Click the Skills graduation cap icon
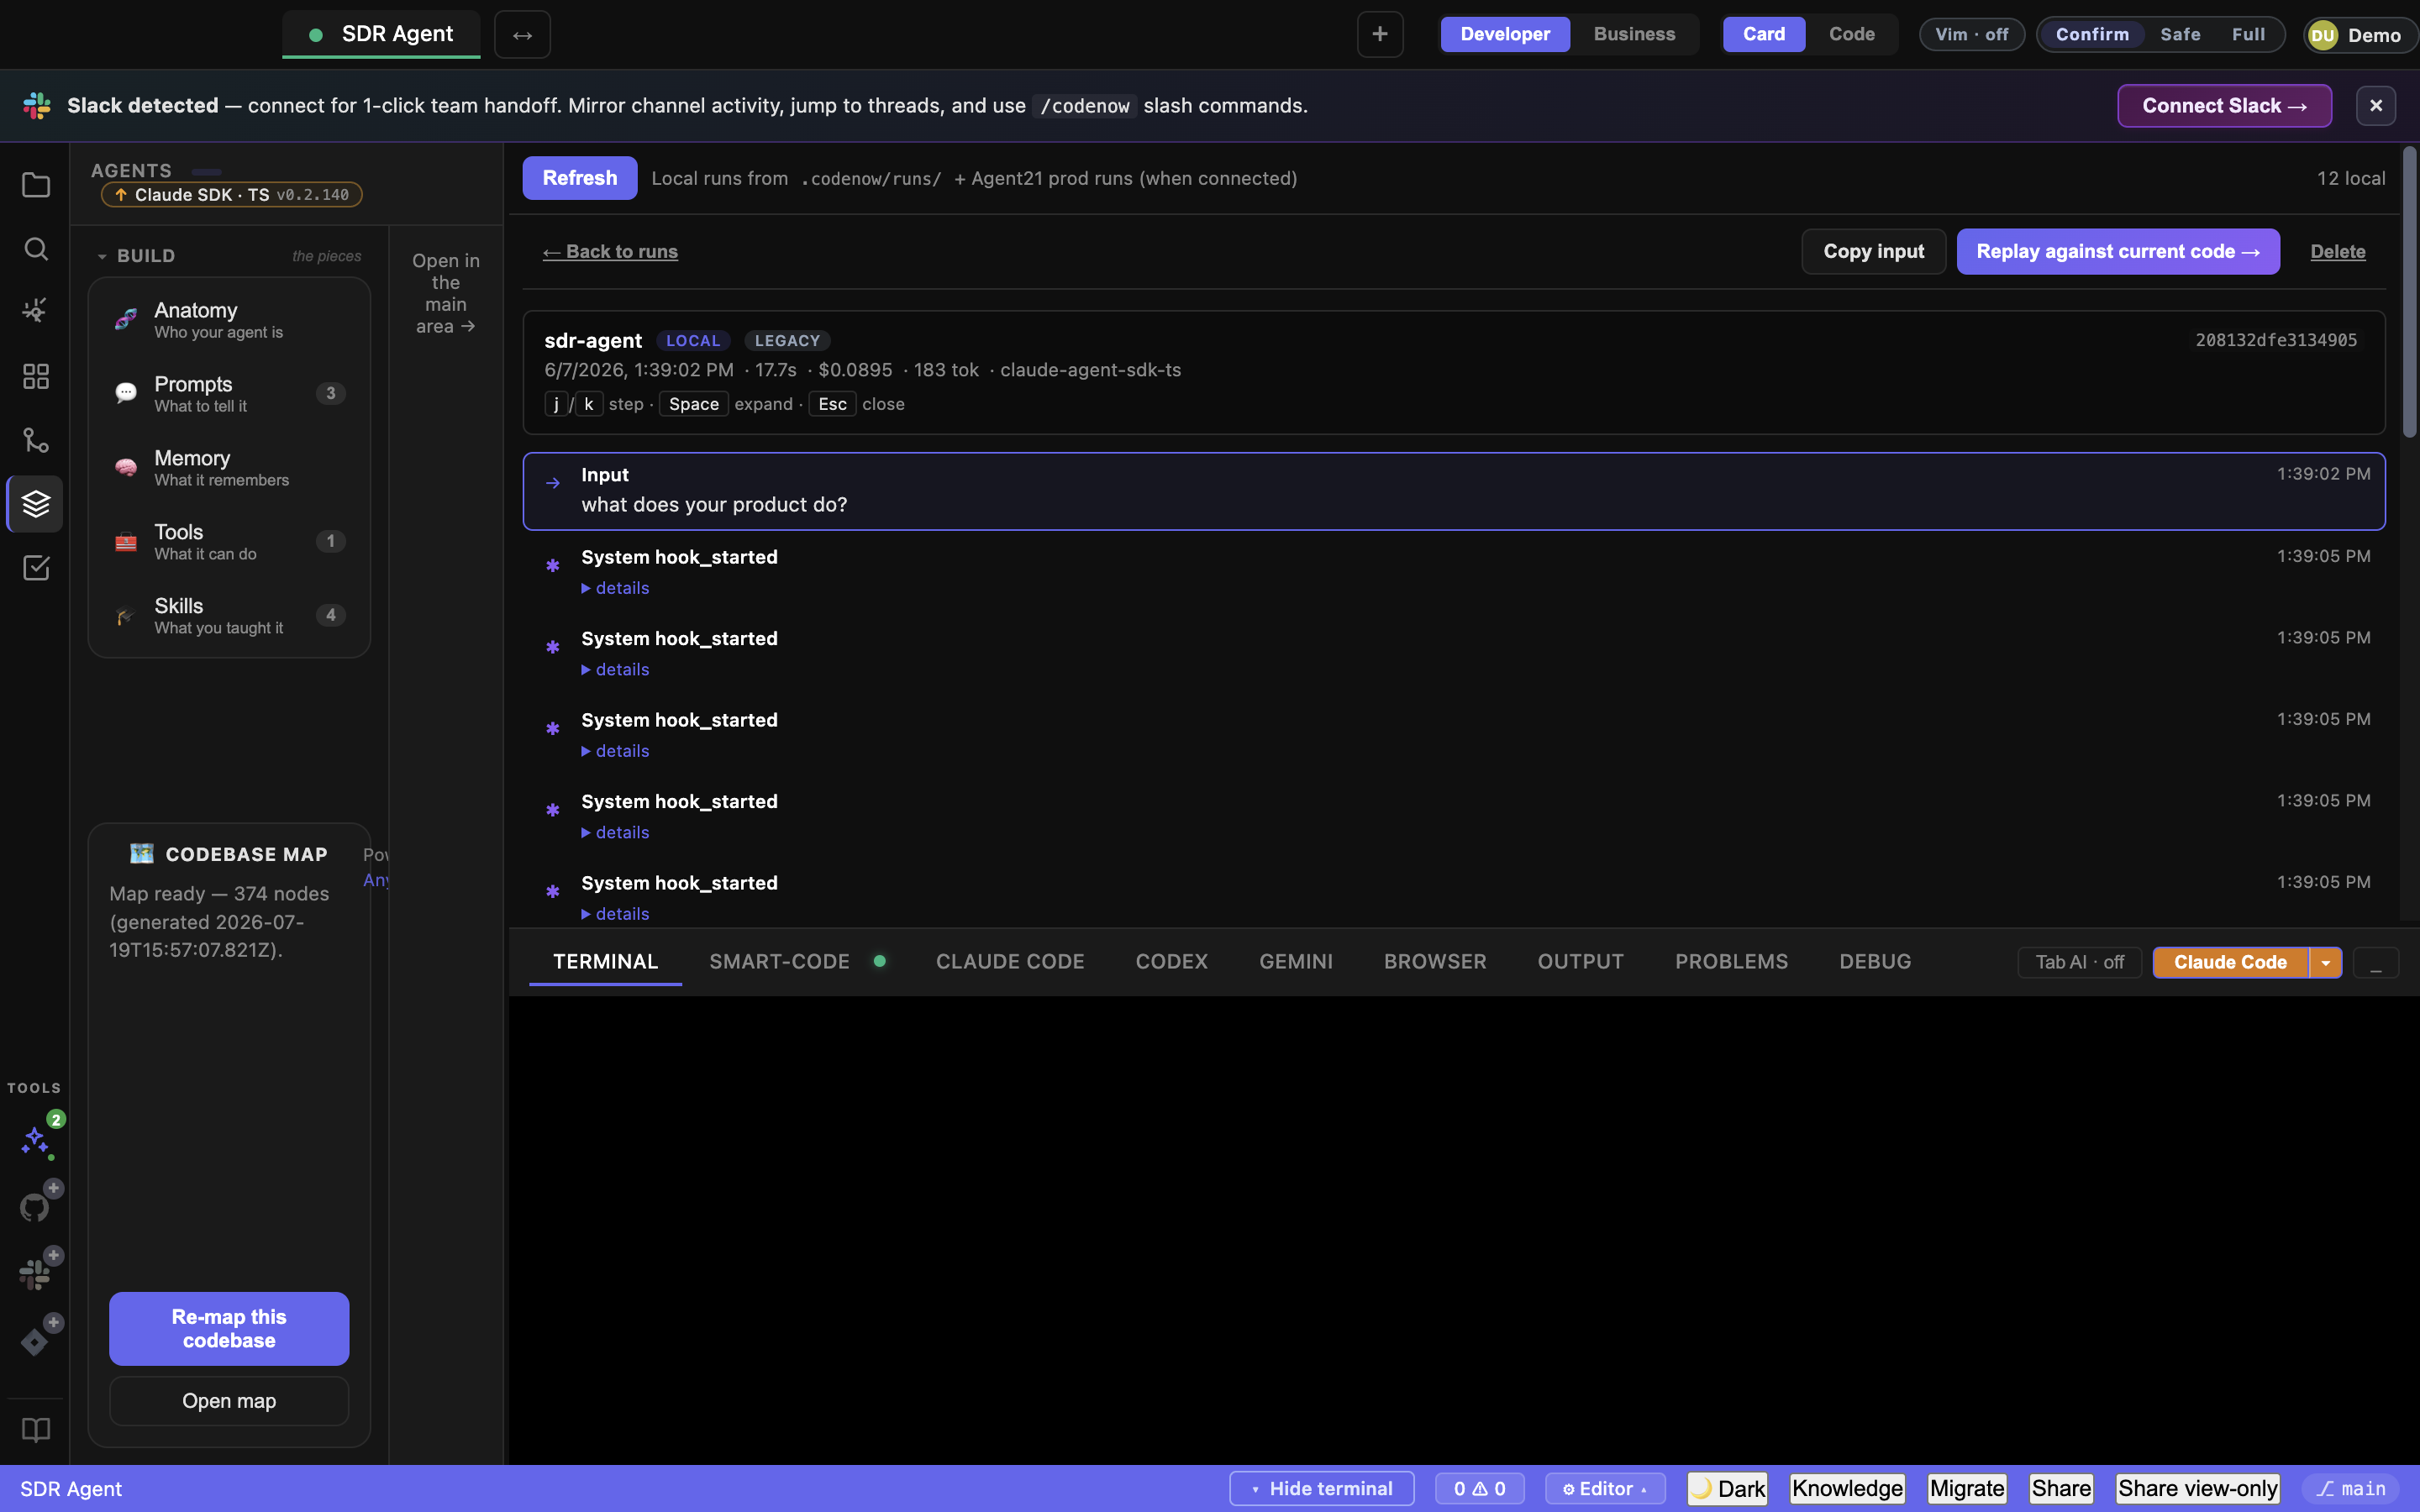The image size is (2420, 1512). coord(126,616)
